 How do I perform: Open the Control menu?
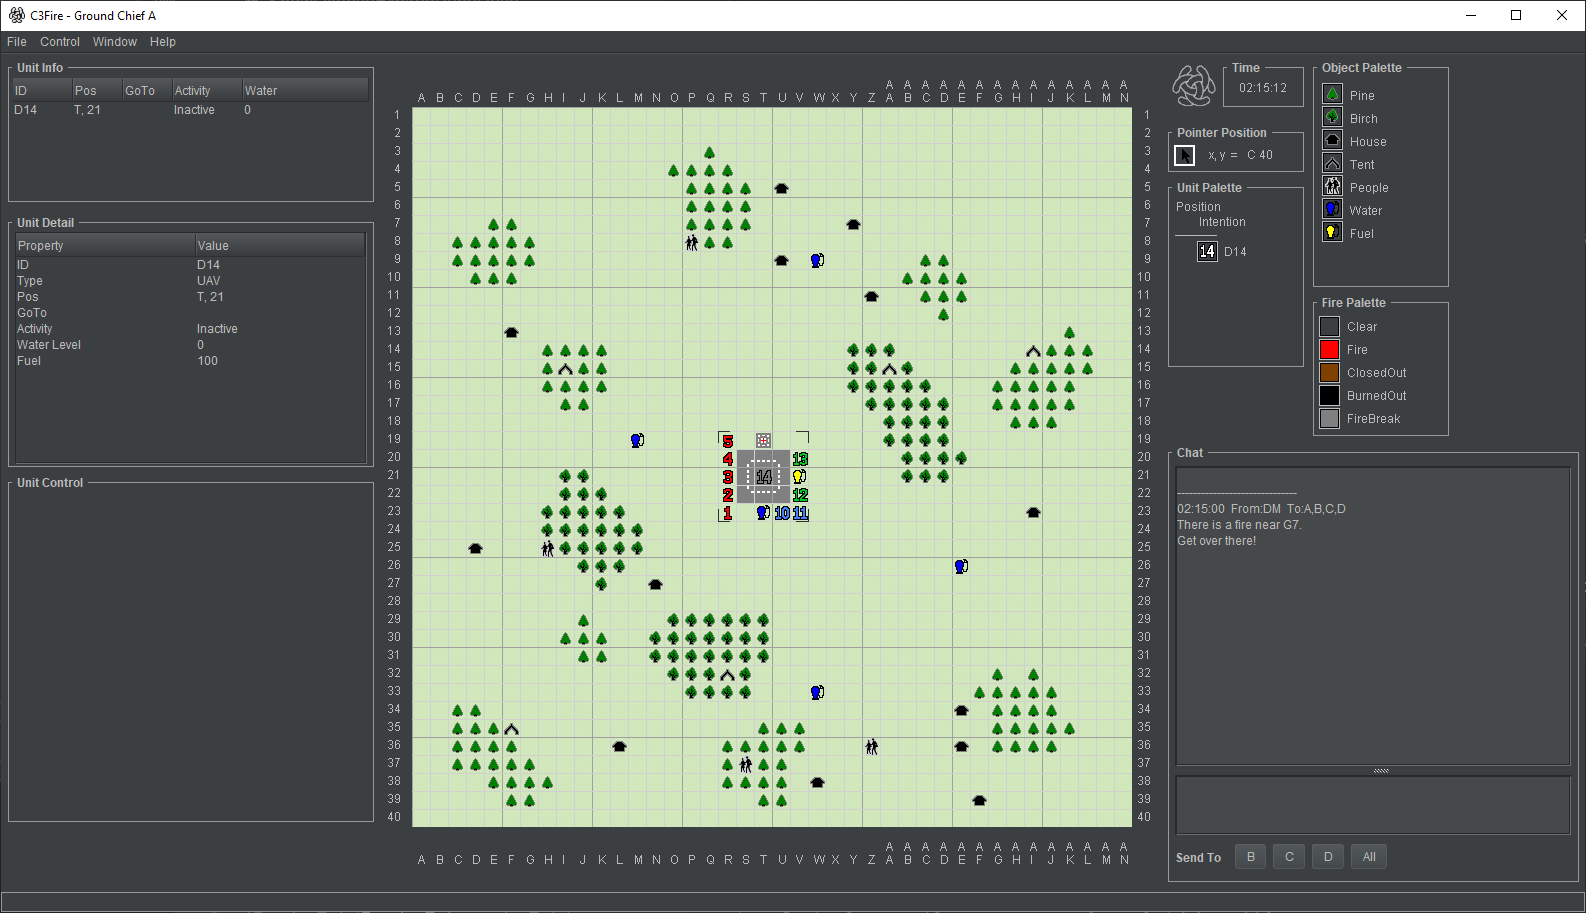pyautogui.click(x=60, y=42)
